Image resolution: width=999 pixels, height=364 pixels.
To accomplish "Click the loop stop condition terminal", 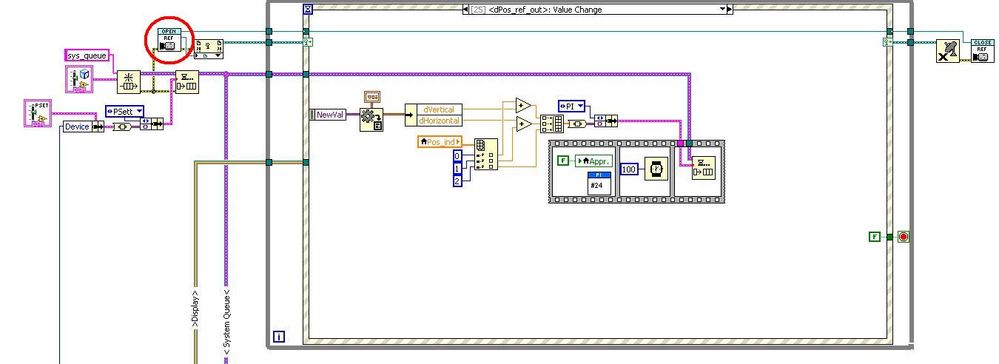I will click(903, 237).
